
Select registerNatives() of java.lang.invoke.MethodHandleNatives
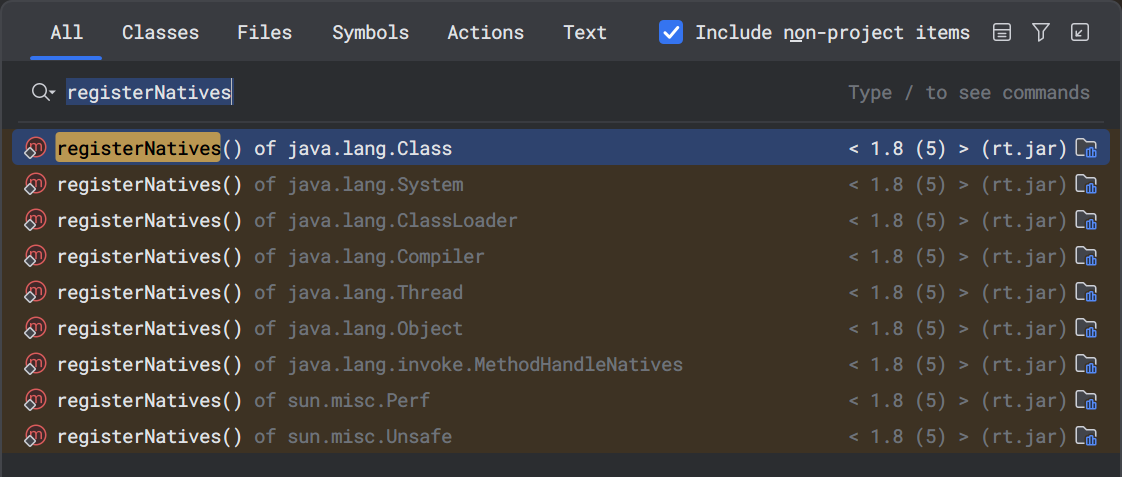pyautogui.click(x=561, y=364)
